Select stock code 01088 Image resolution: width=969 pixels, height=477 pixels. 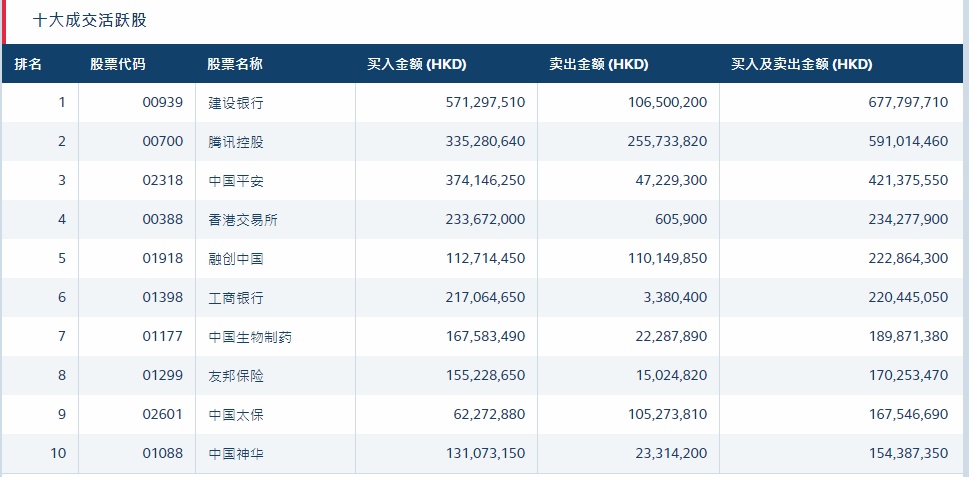tap(163, 453)
